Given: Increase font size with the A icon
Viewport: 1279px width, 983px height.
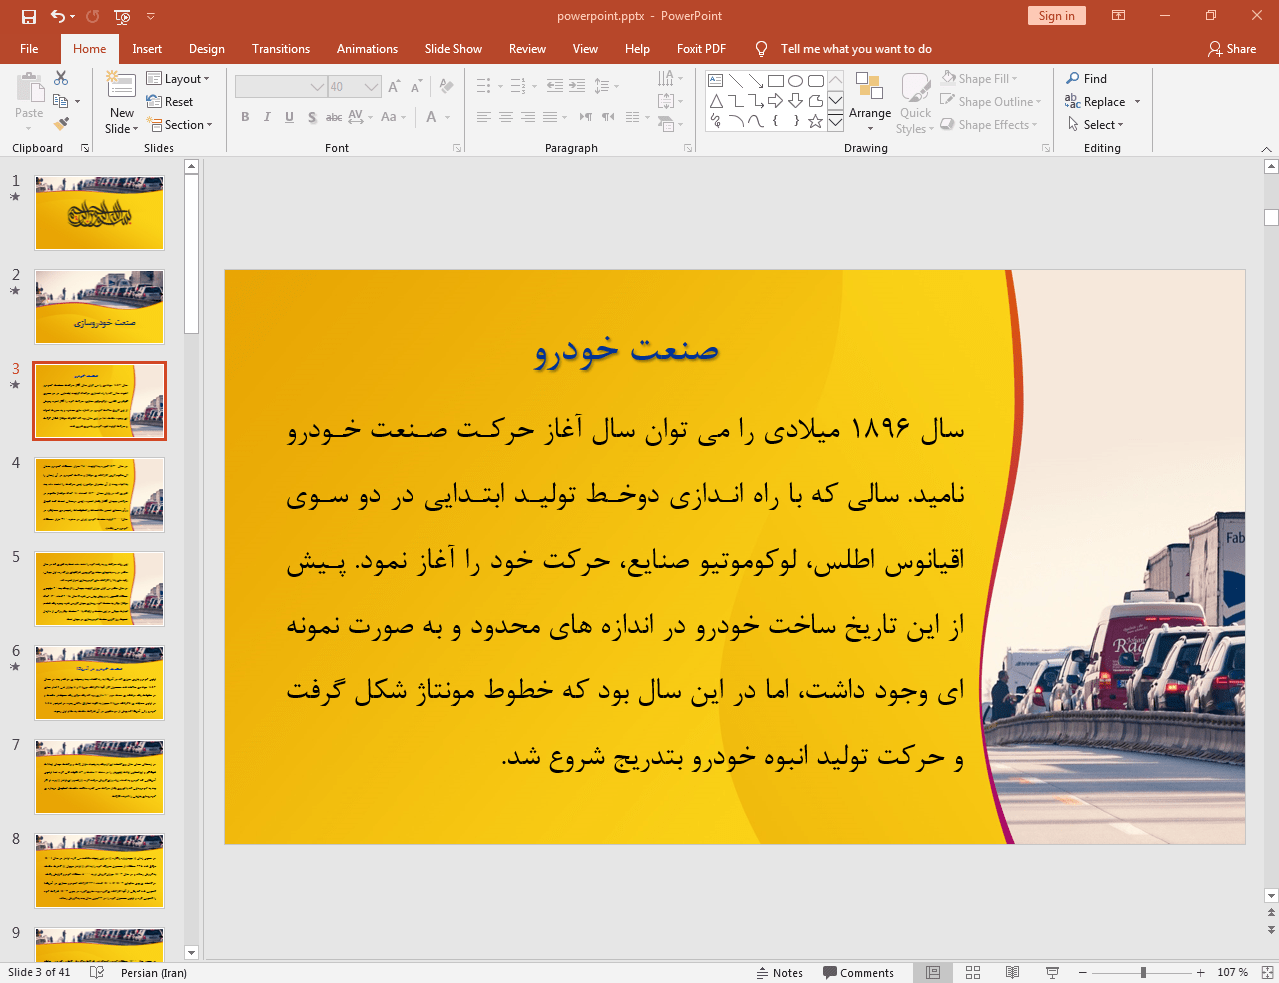Looking at the screenshot, I should (394, 87).
